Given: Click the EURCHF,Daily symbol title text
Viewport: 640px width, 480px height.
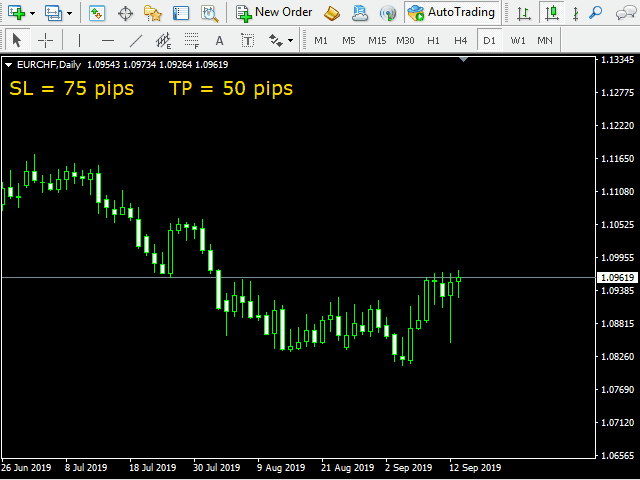Looking at the screenshot, I should click(49, 64).
